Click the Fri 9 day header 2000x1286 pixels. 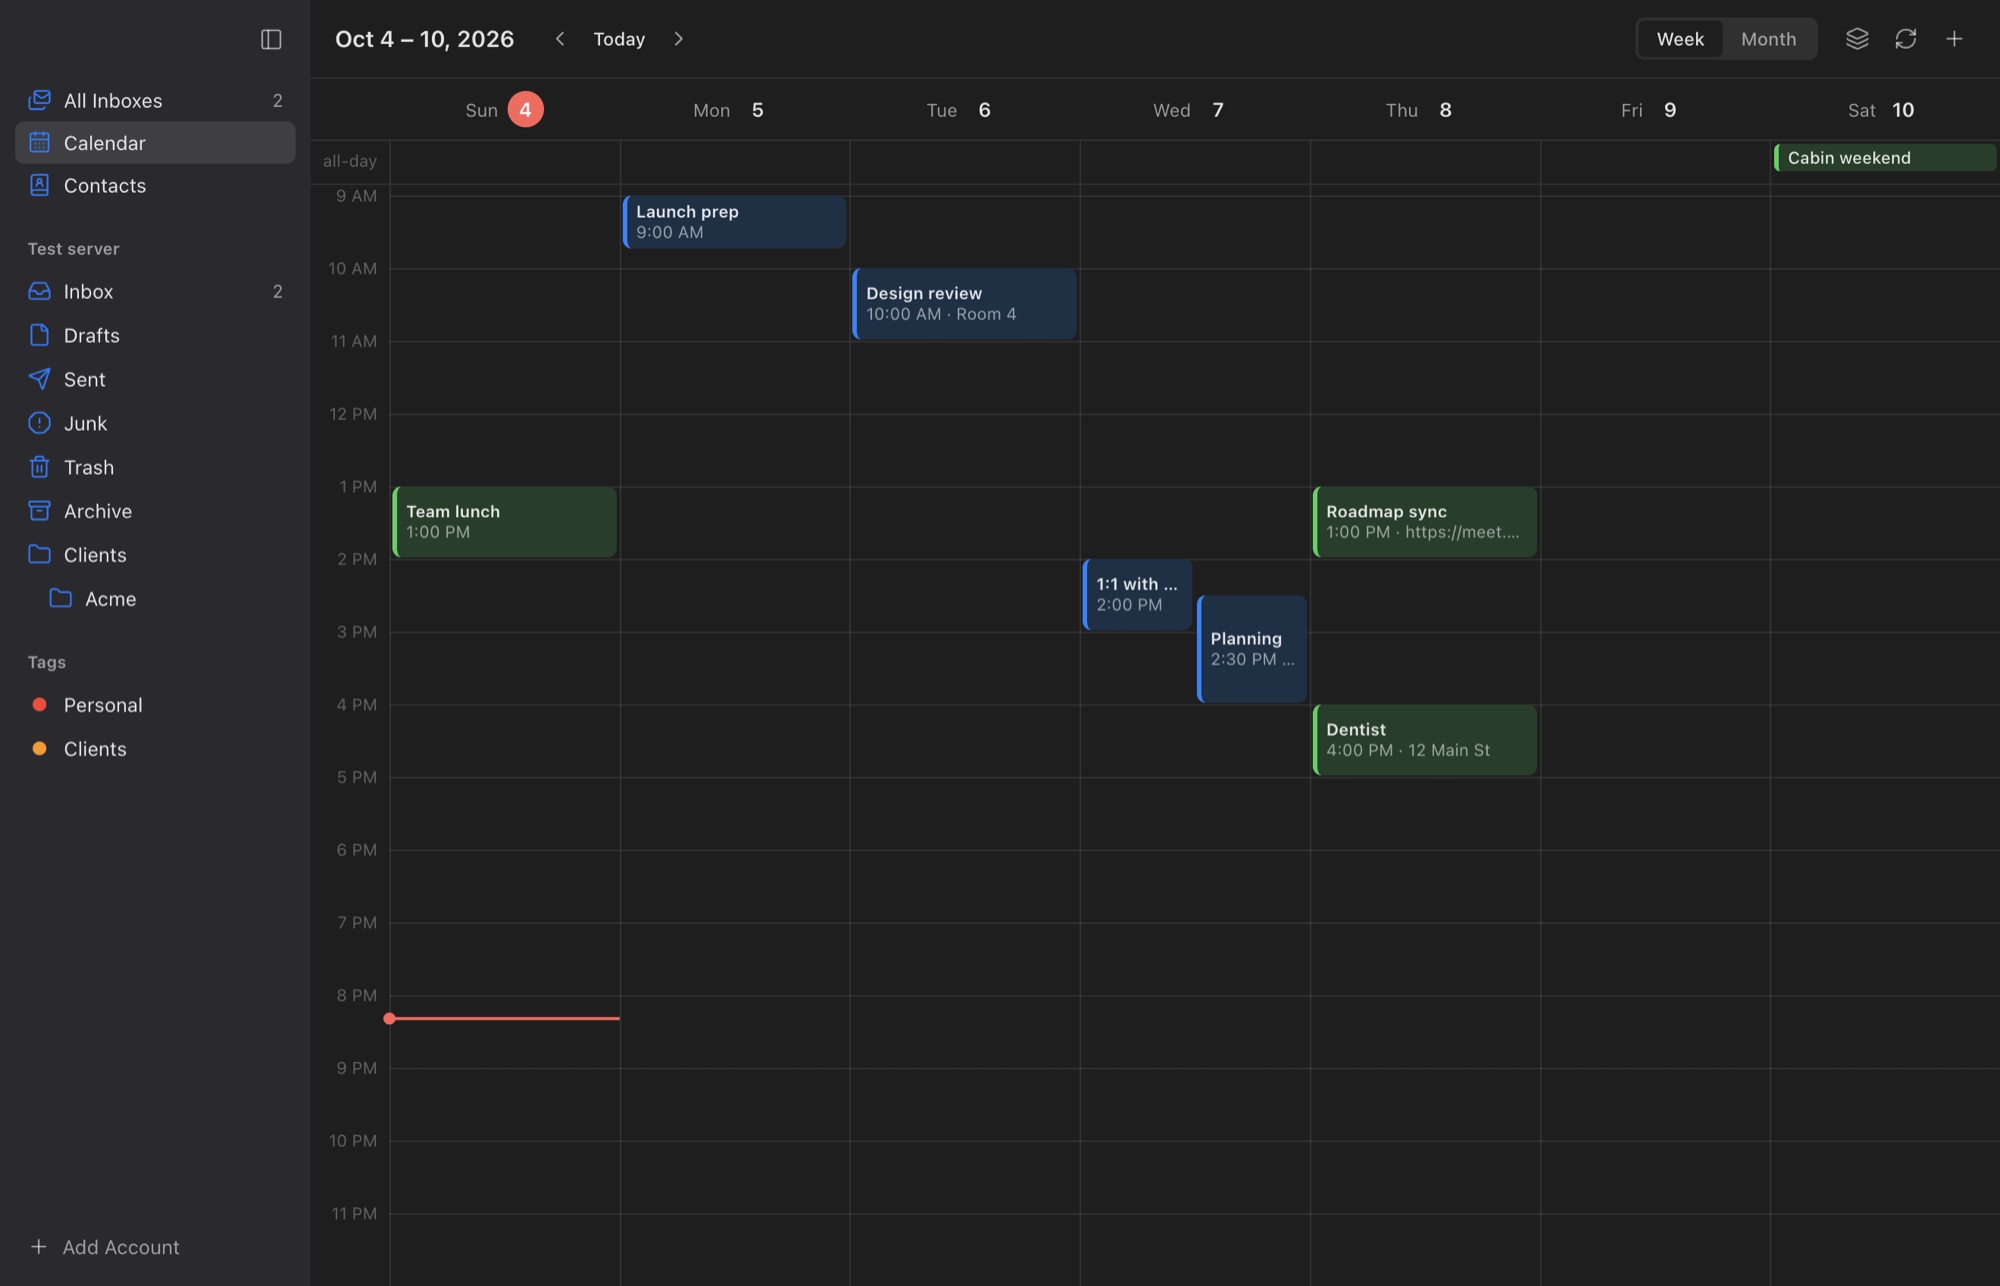(x=1654, y=110)
